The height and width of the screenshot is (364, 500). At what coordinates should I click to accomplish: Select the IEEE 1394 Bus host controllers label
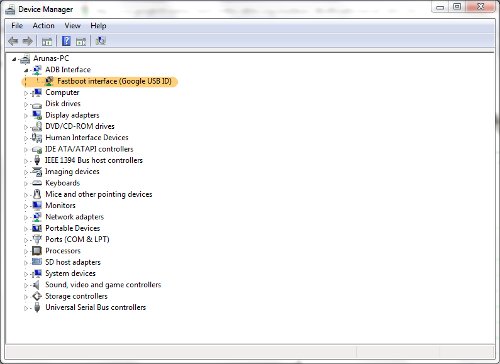(94, 160)
